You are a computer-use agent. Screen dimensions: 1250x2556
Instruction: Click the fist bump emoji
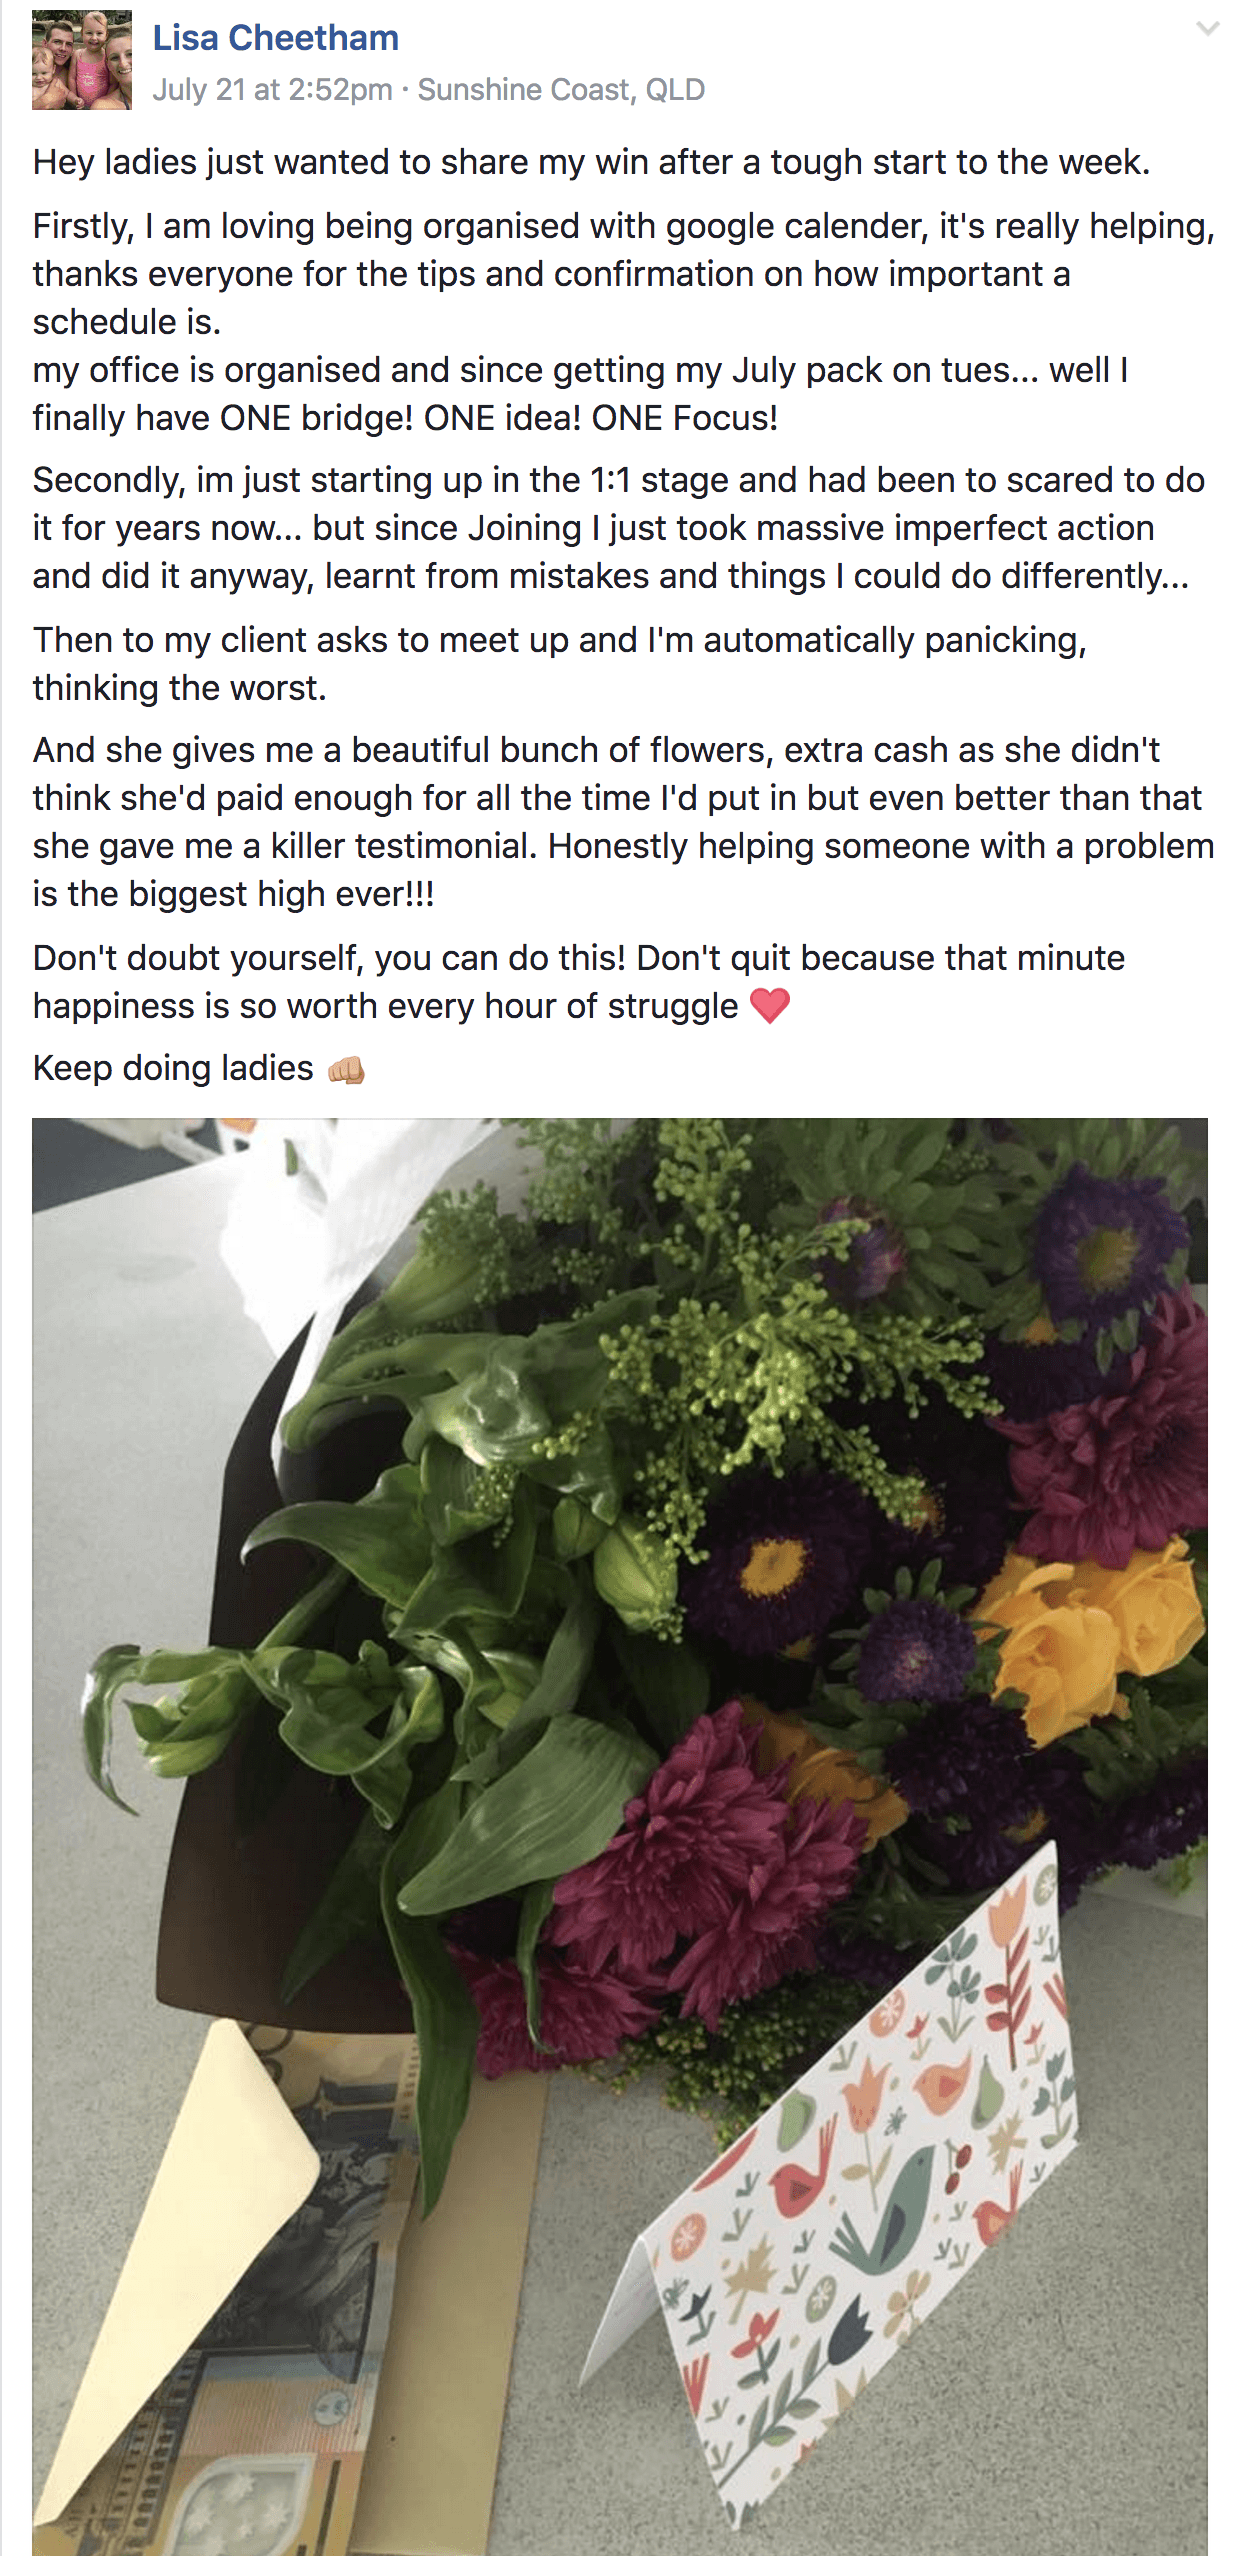346,1070
